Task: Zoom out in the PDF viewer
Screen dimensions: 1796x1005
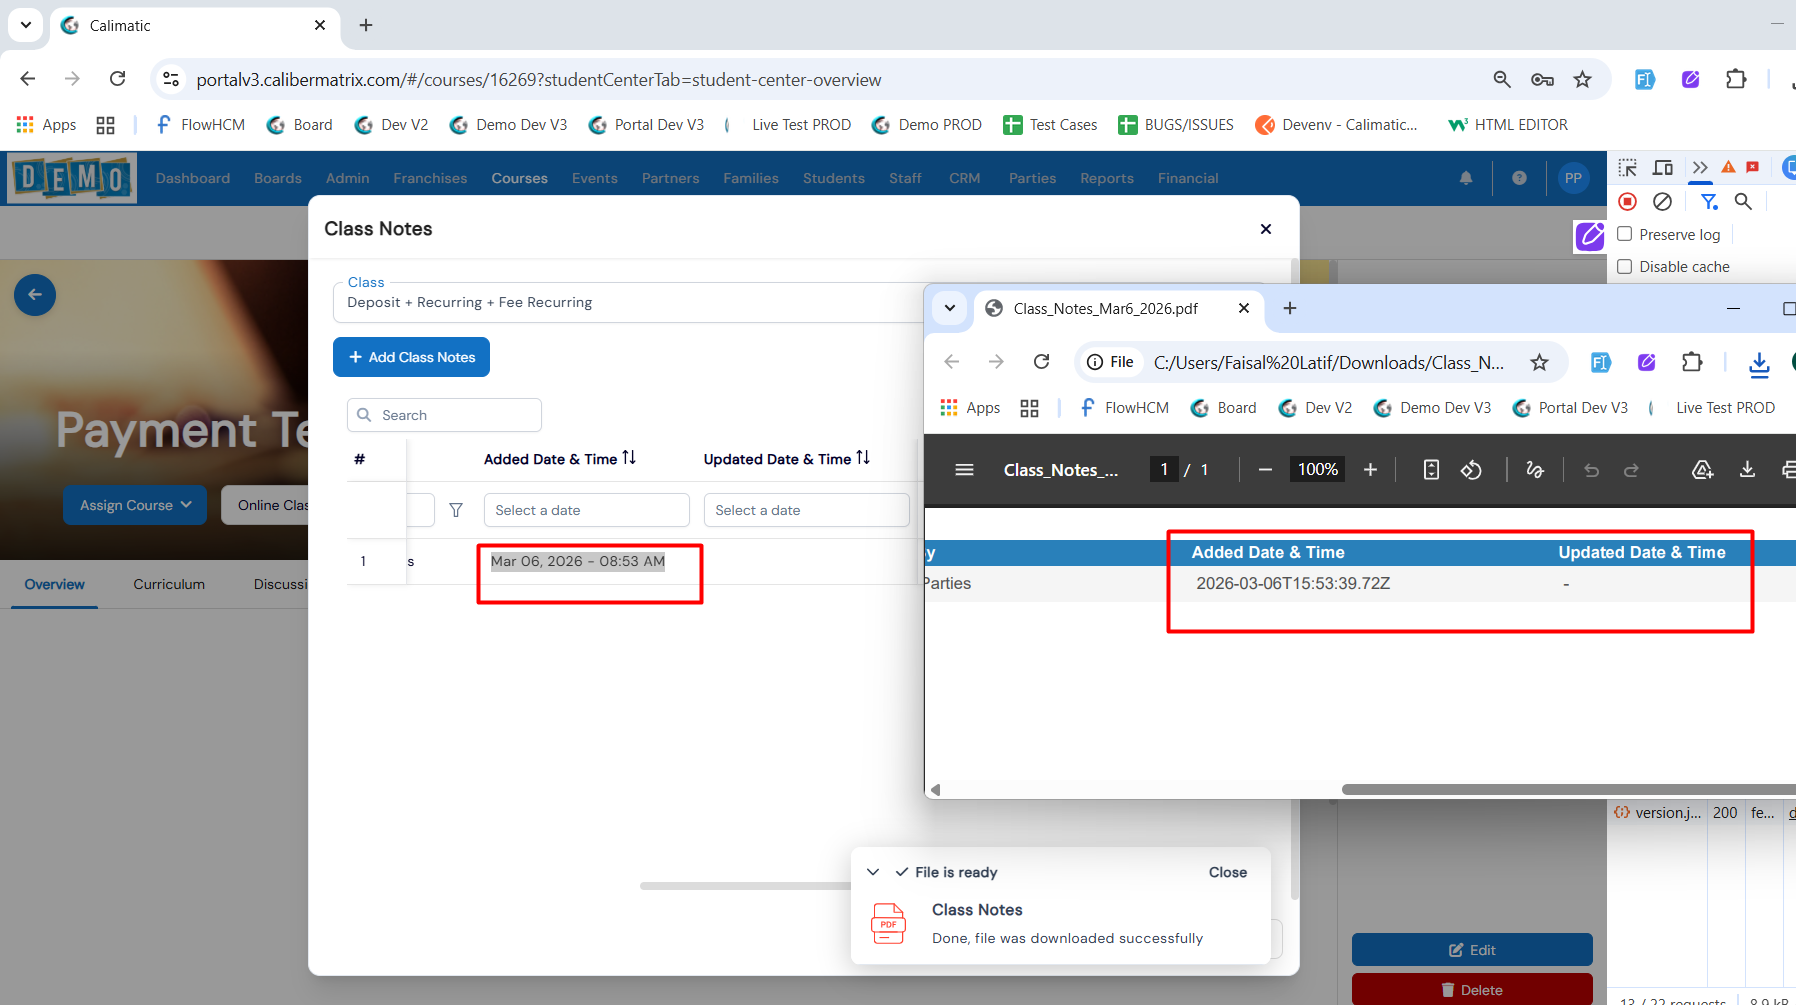Action: click(1265, 470)
